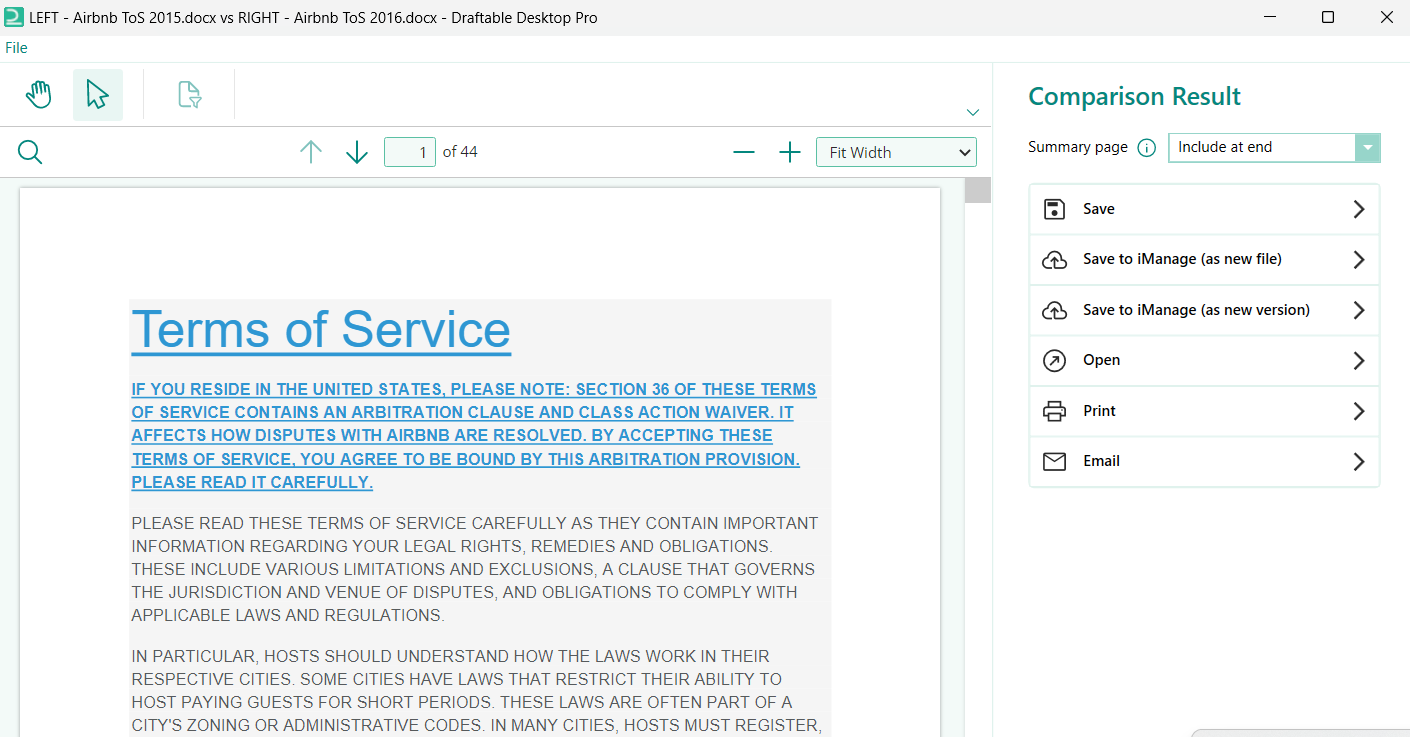Viewport: 1410px width, 737px height.
Task: Click the Open arrow circle icon
Action: pyautogui.click(x=1054, y=361)
